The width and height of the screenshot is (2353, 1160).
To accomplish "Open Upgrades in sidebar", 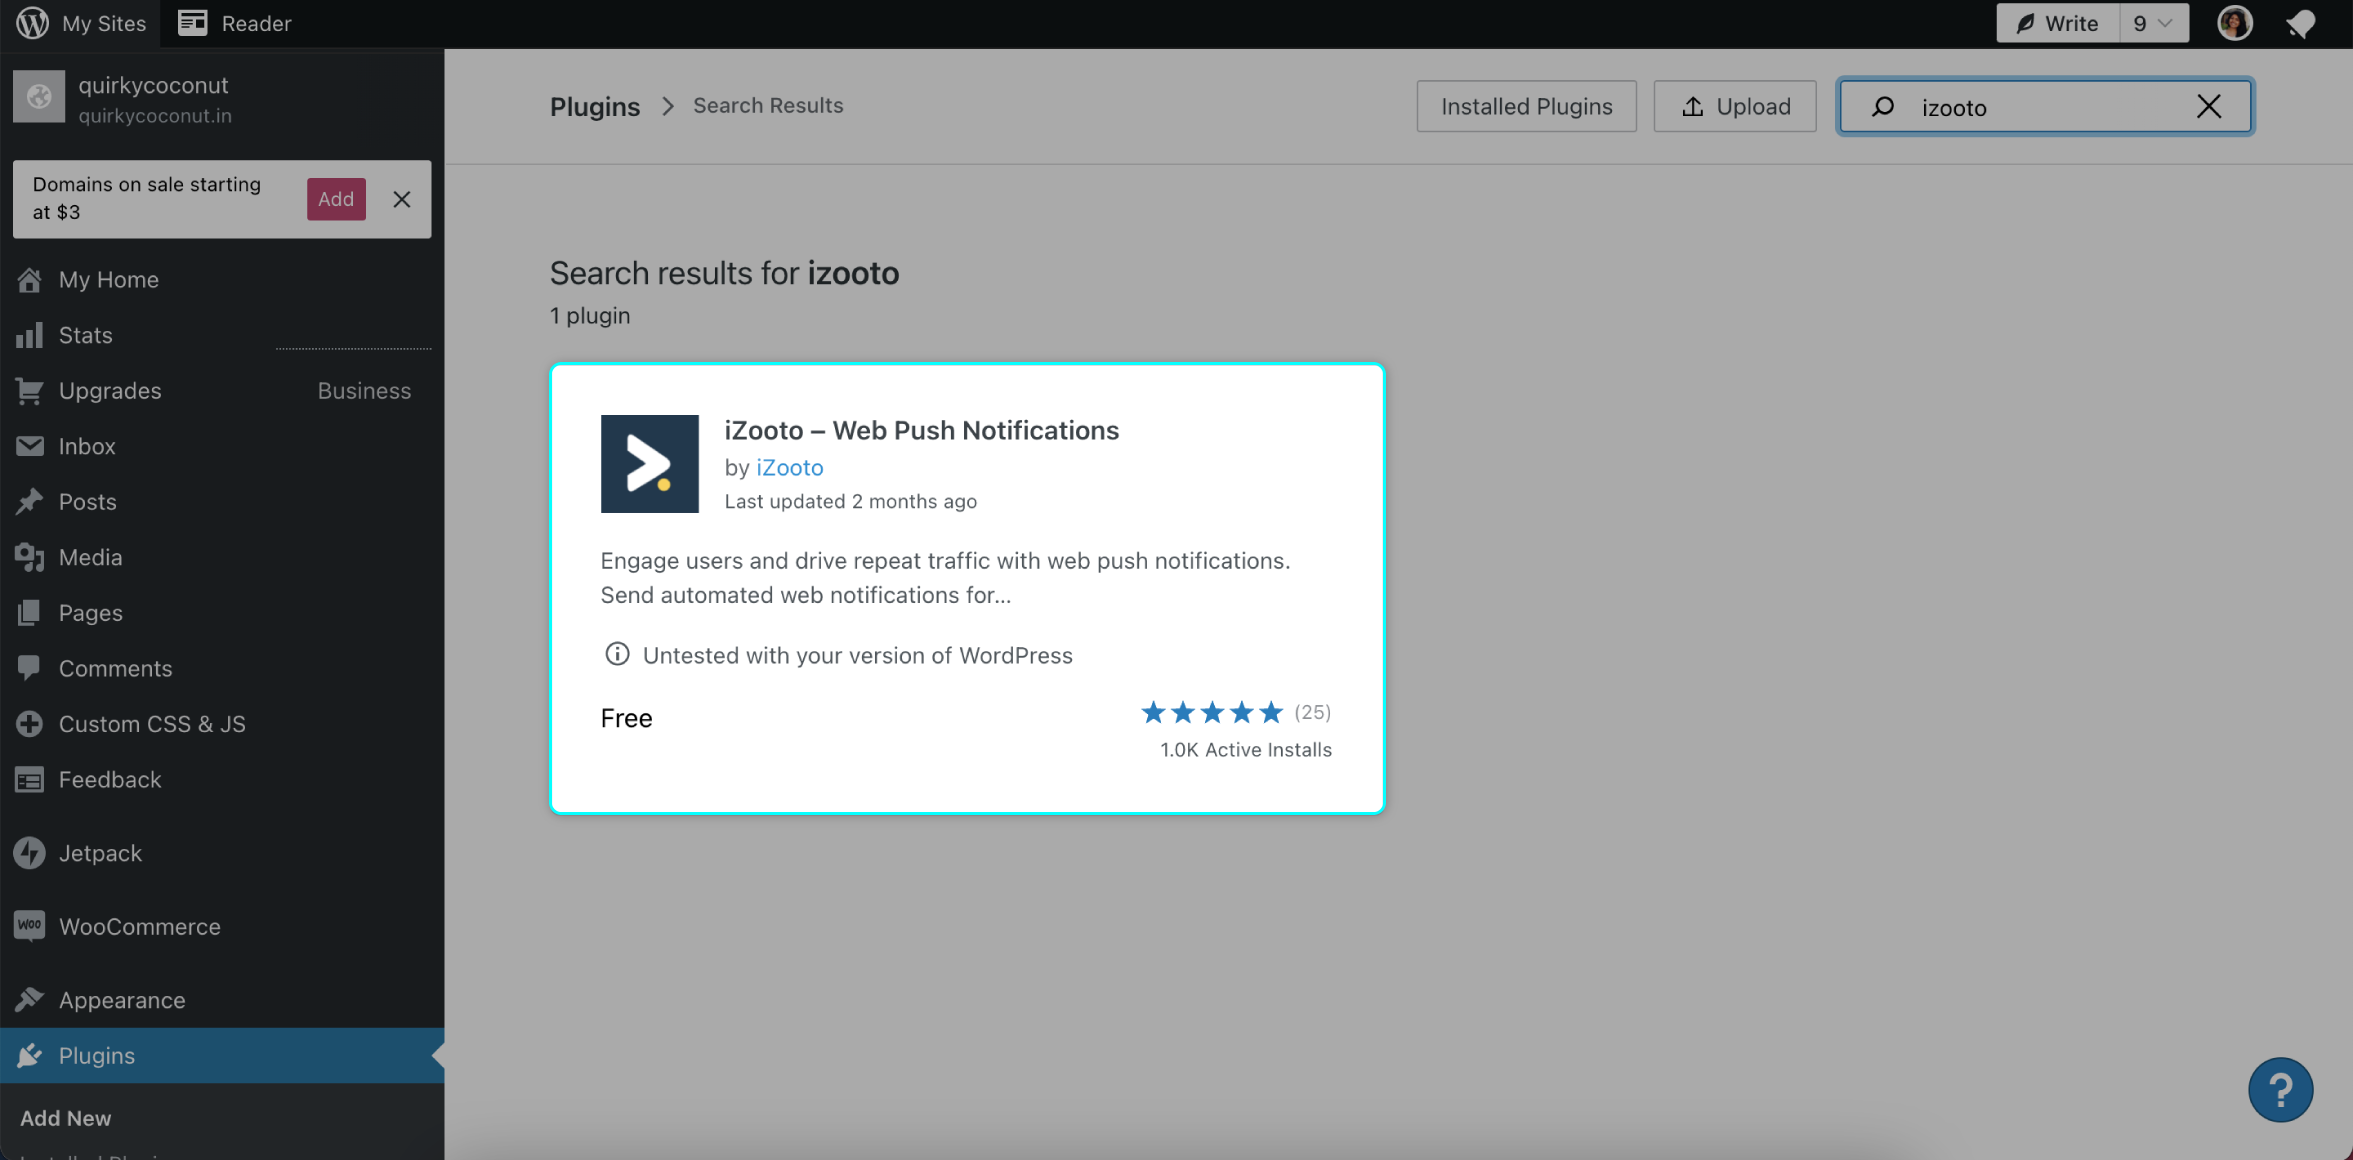I will (x=110, y=391).
